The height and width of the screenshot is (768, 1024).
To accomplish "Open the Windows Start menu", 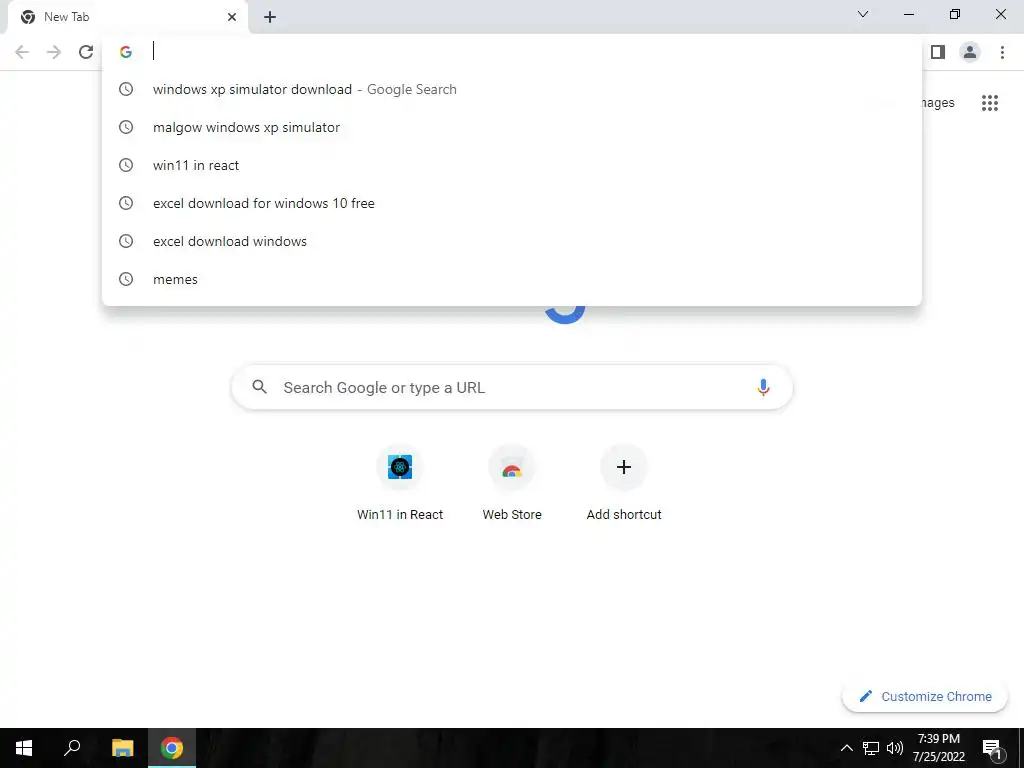I will pos(24,748).
